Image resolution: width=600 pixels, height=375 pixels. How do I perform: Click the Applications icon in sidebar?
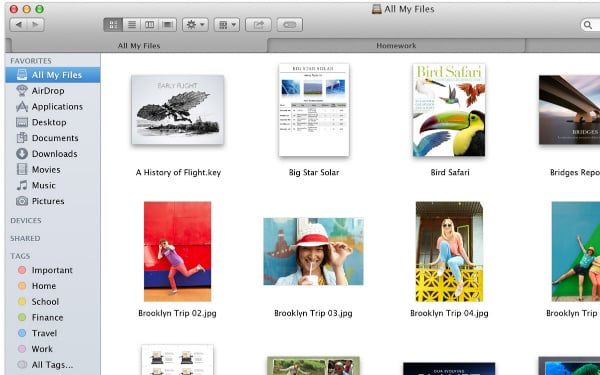tap(22, 106)
